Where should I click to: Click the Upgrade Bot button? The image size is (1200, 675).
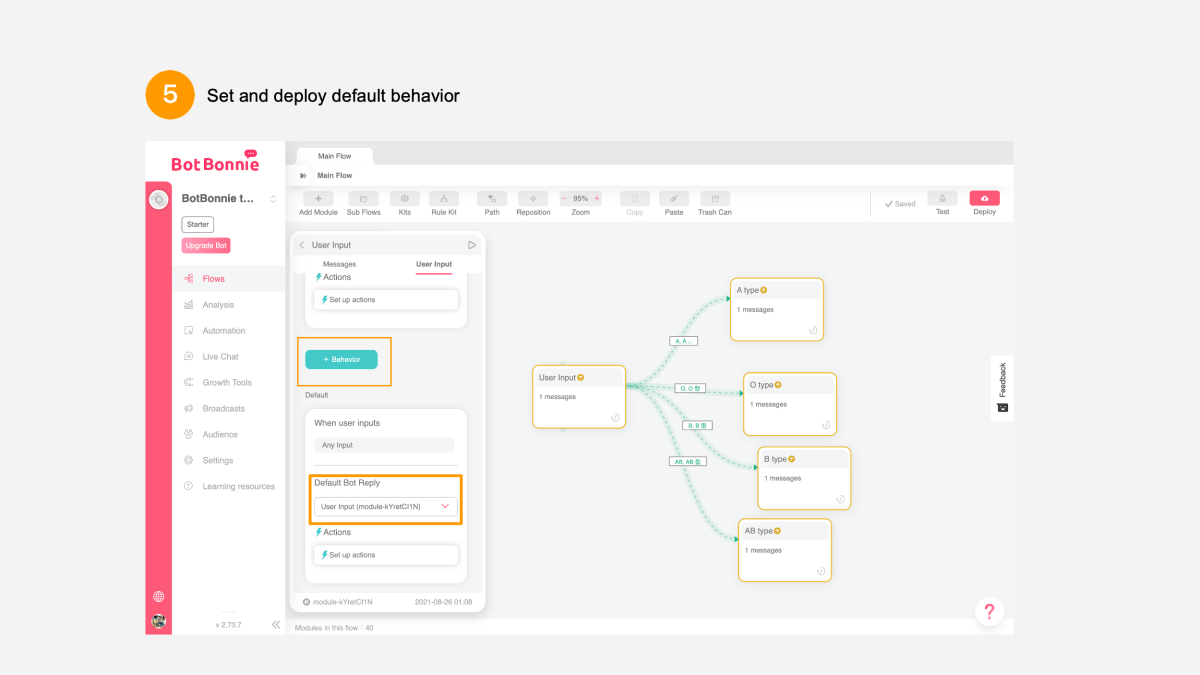click(x=206, y=245)
